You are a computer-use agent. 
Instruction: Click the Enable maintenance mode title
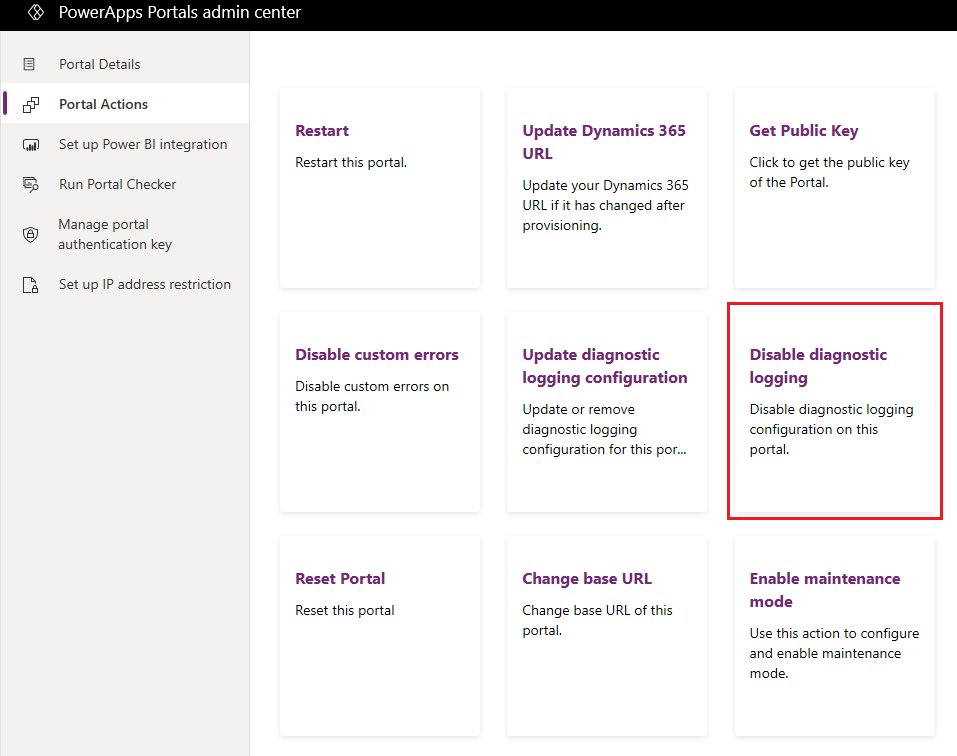pyautogui.click(x=825, y=590)
